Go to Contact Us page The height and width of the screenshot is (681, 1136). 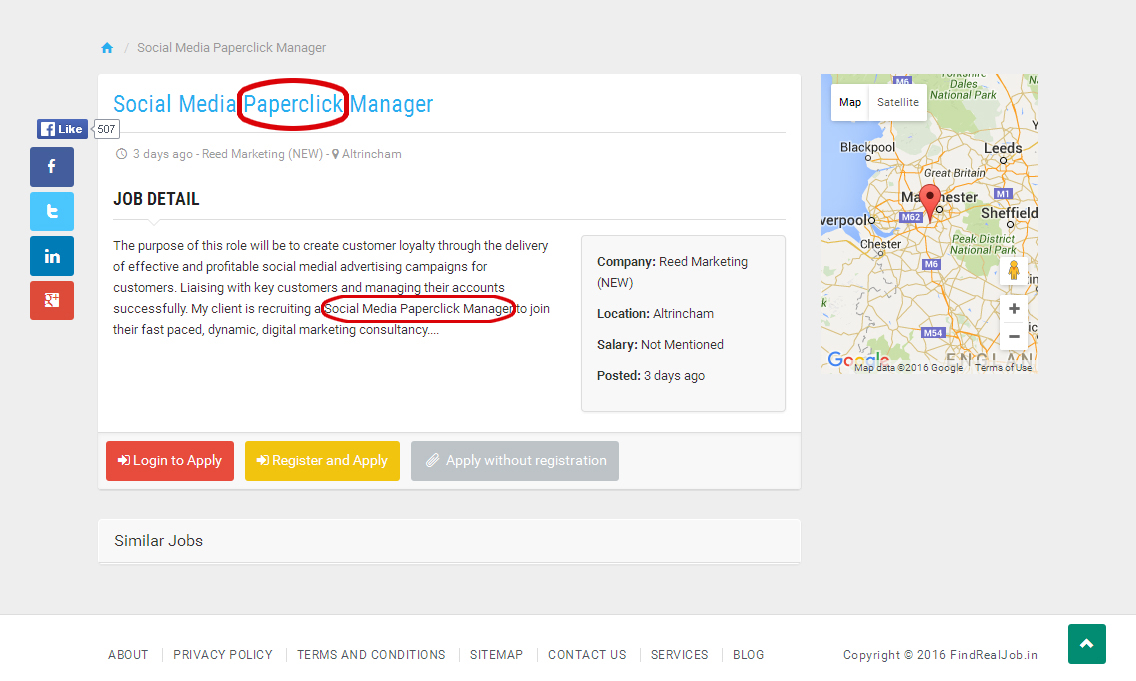pos(587,655)
